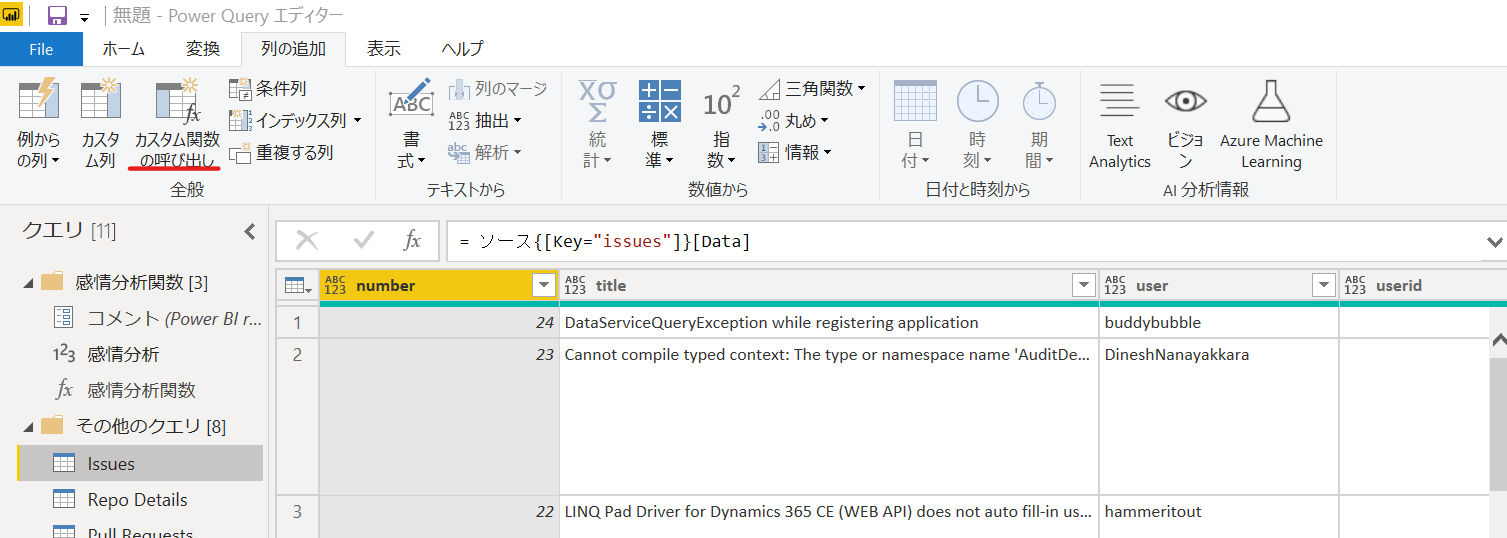Click the title column data type icon

point(575,286)
